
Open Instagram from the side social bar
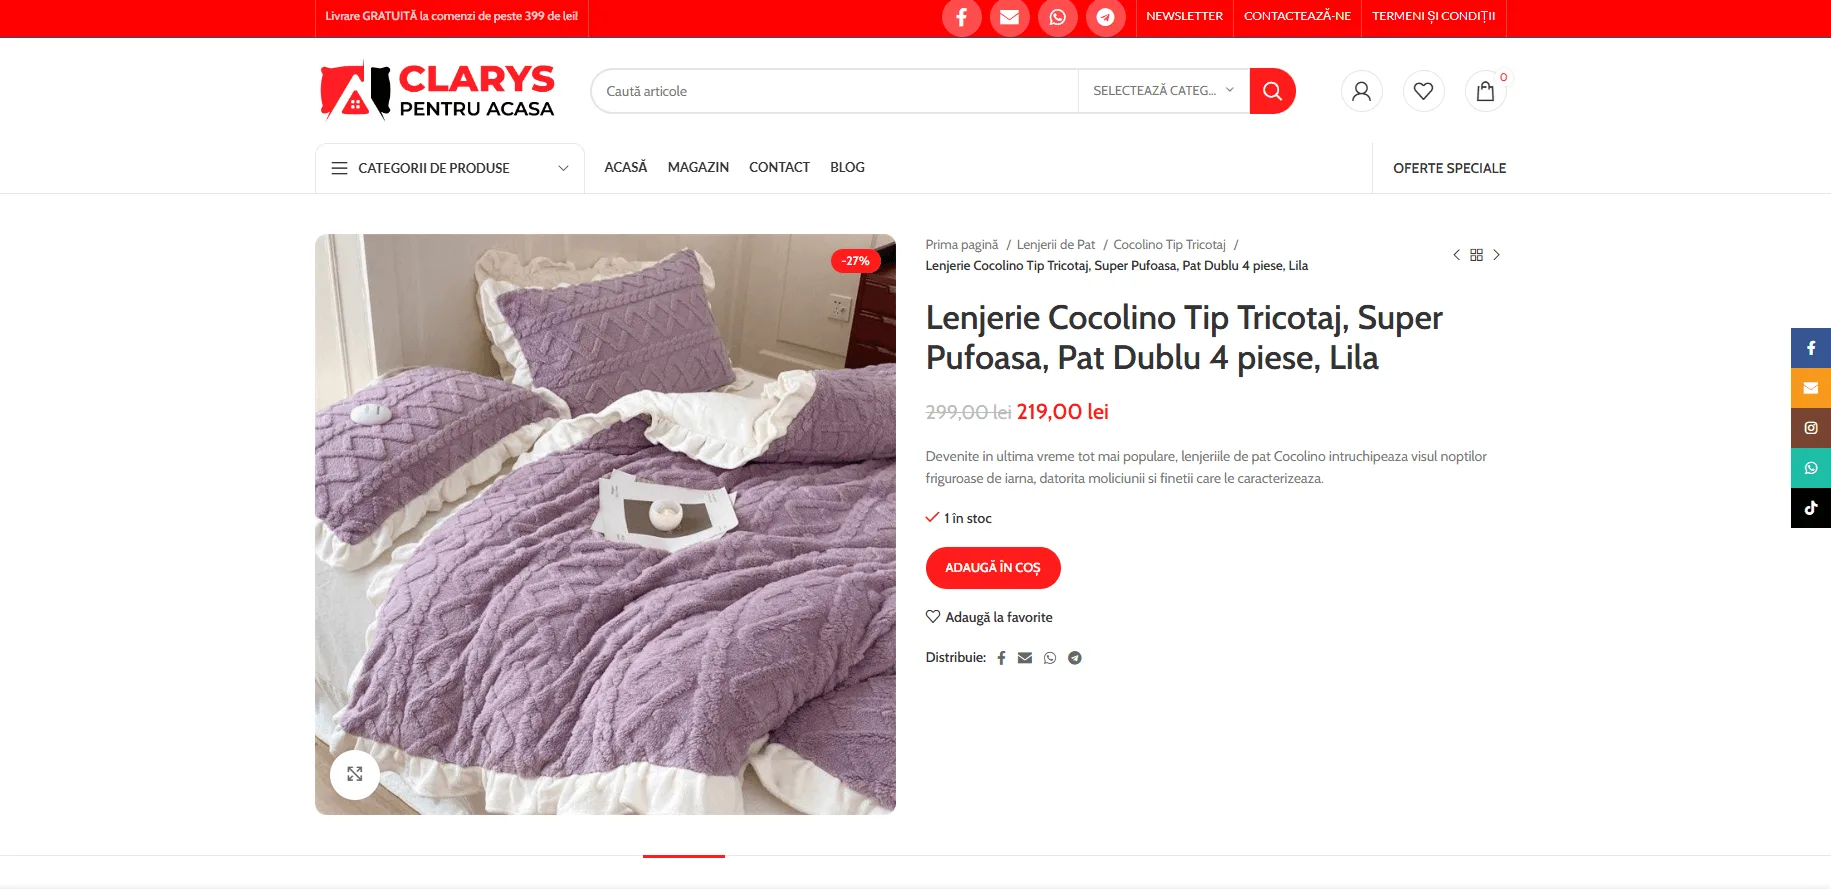1811,428
